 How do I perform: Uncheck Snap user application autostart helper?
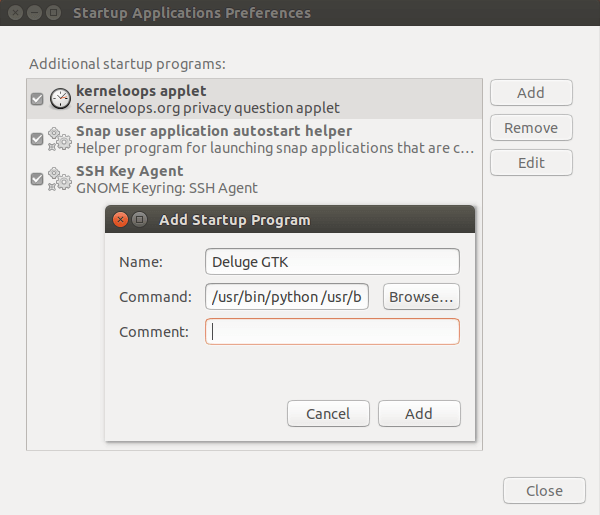click(37, 139)
